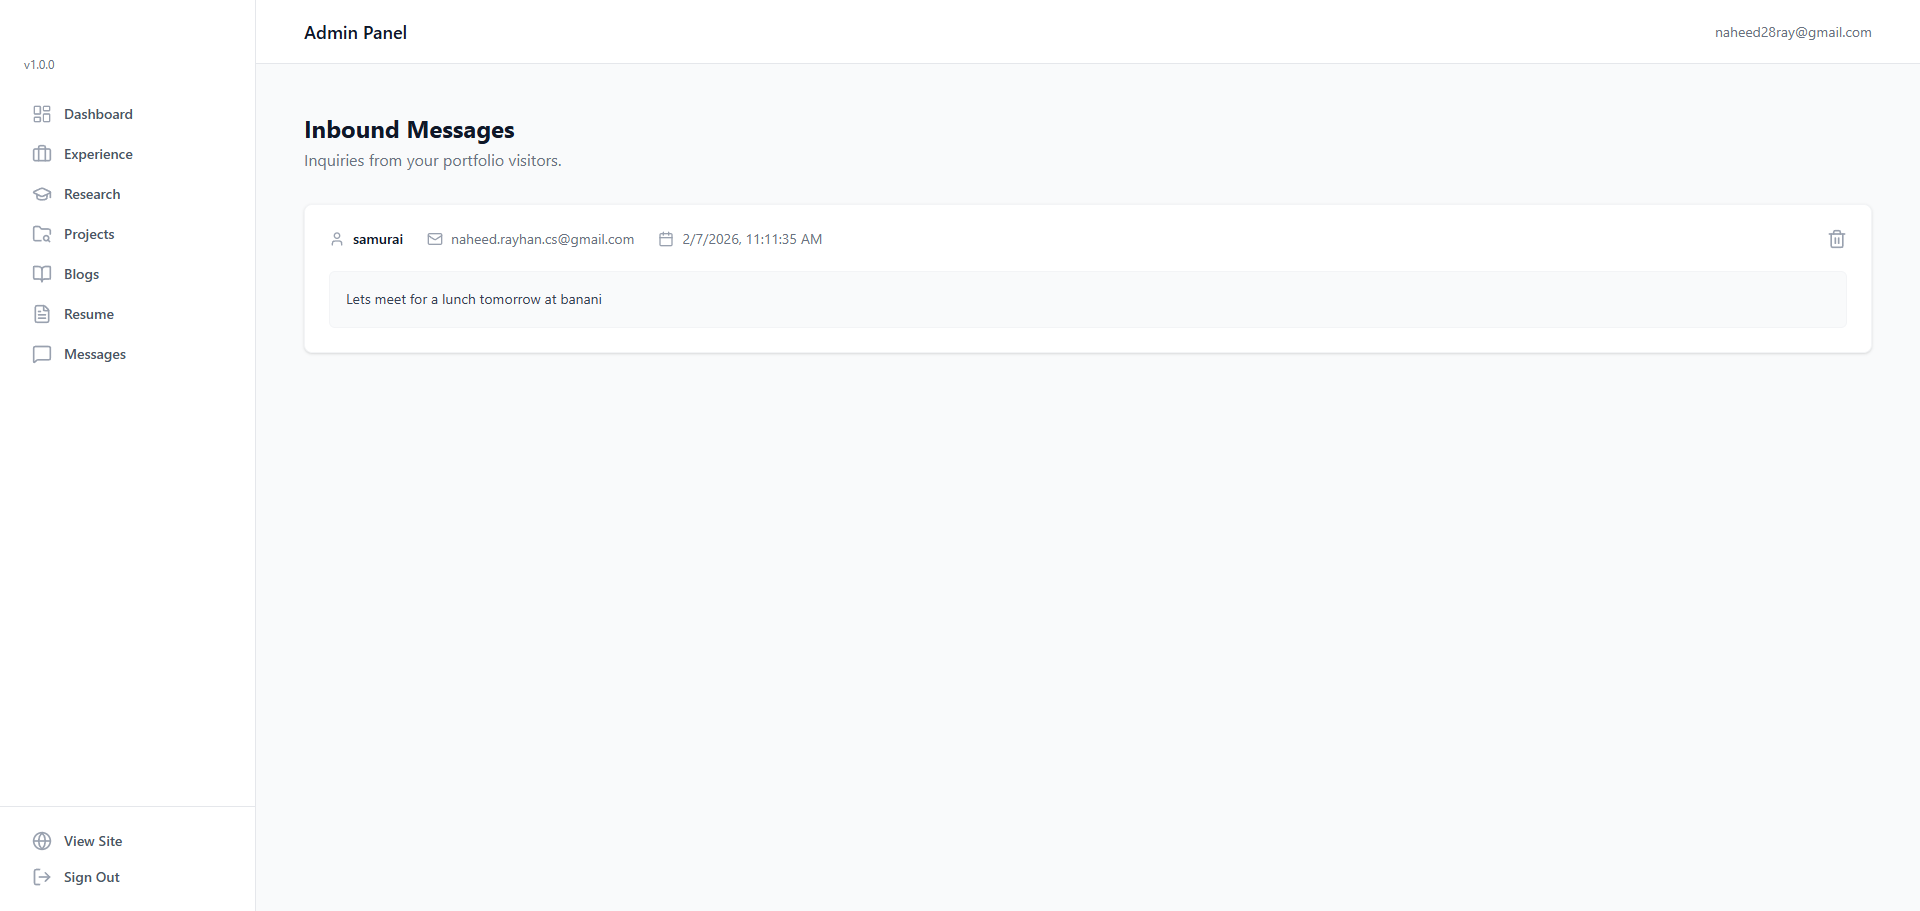
Task: Click the Sign Out arrow icon
Action: pos(41,877)
